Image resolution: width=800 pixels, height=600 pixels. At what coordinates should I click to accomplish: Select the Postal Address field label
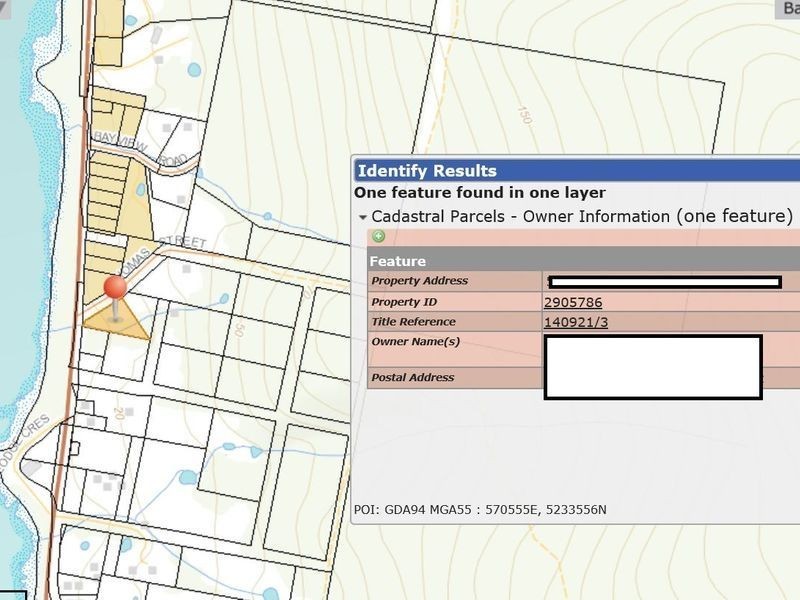[x=413, y=378]
